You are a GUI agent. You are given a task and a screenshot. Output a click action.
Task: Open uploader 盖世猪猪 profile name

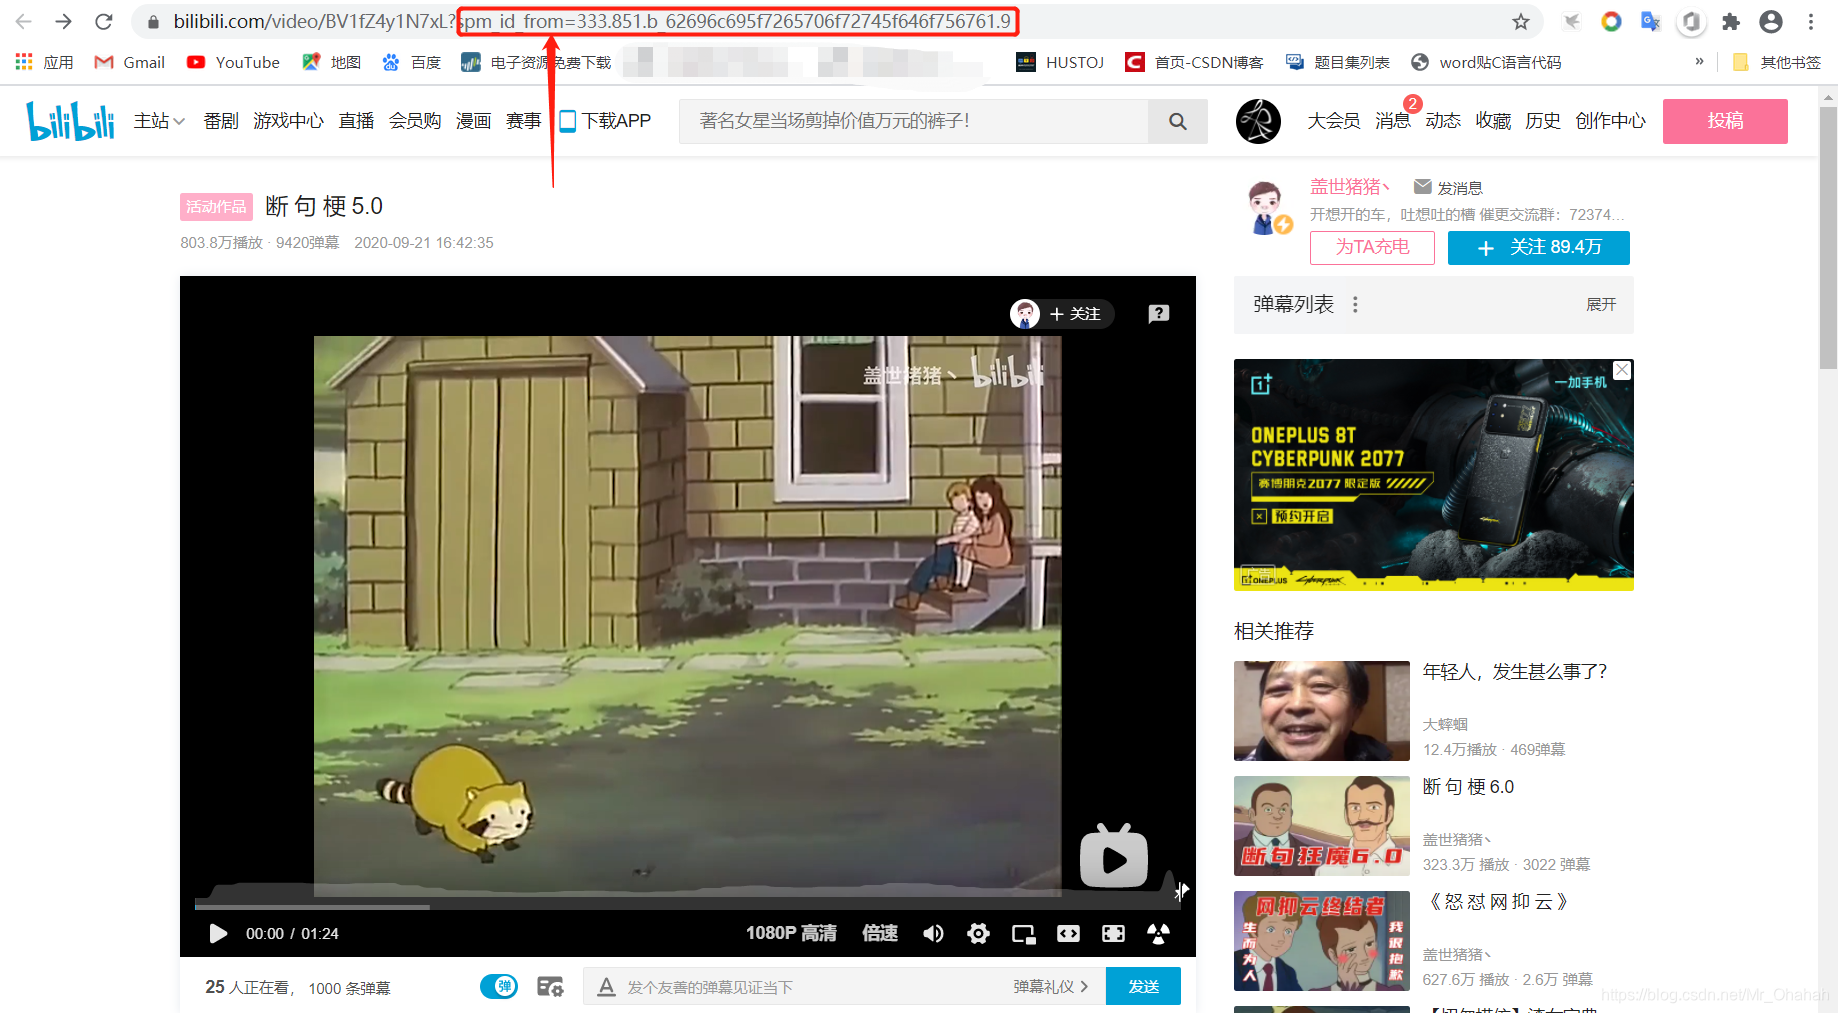(x=1350, y=187)
